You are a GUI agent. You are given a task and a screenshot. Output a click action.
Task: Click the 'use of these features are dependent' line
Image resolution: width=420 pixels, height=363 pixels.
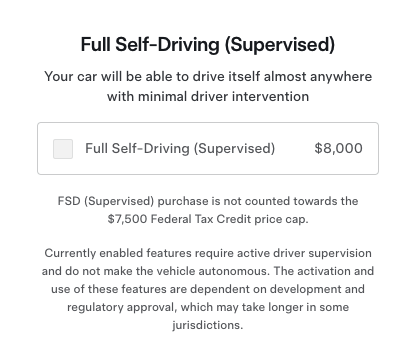pos(208,289)
